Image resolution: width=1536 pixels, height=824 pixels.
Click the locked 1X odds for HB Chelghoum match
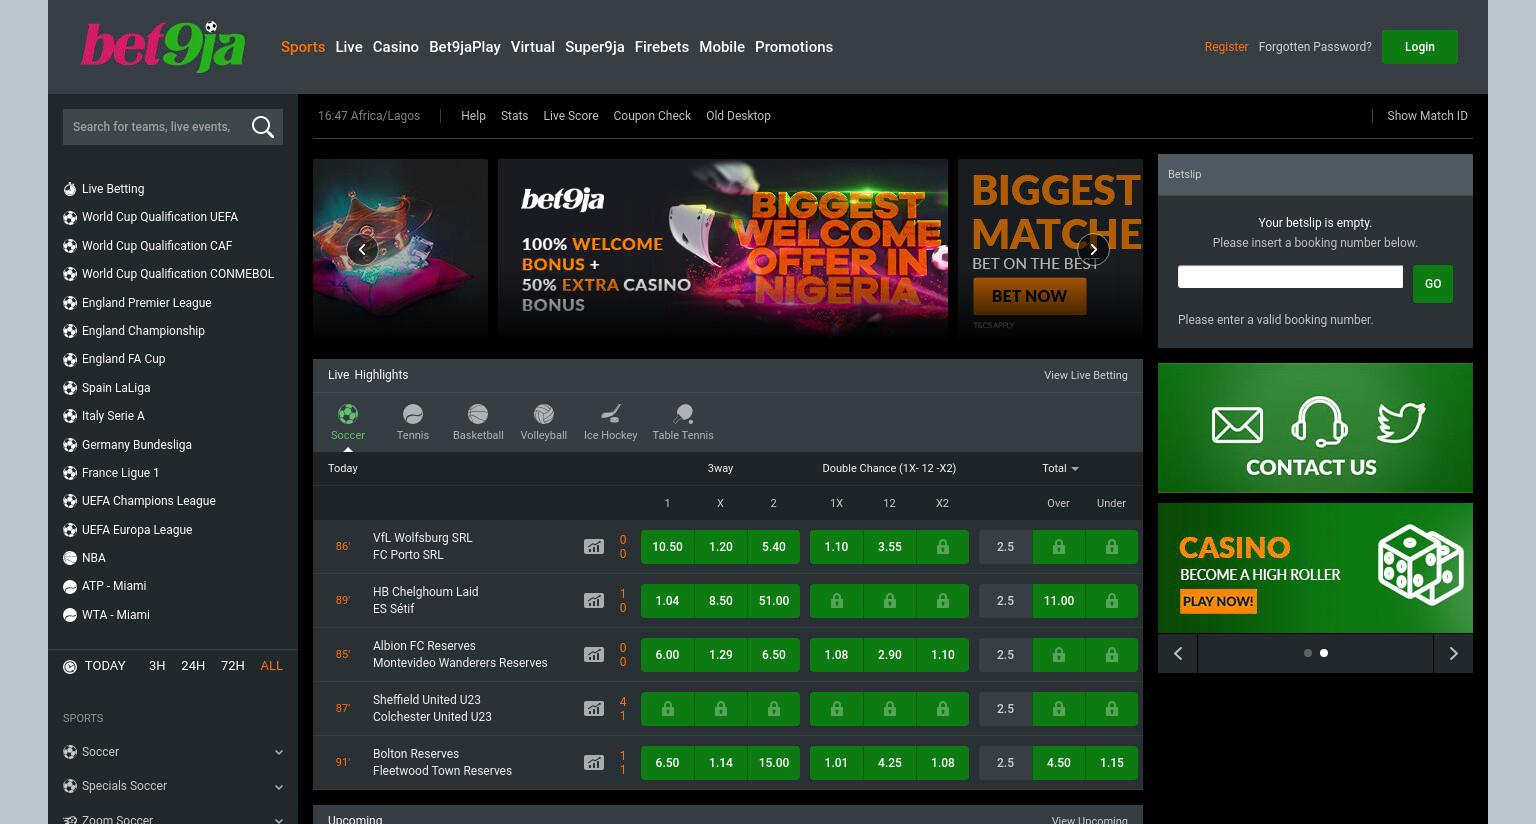click(837, 601)
